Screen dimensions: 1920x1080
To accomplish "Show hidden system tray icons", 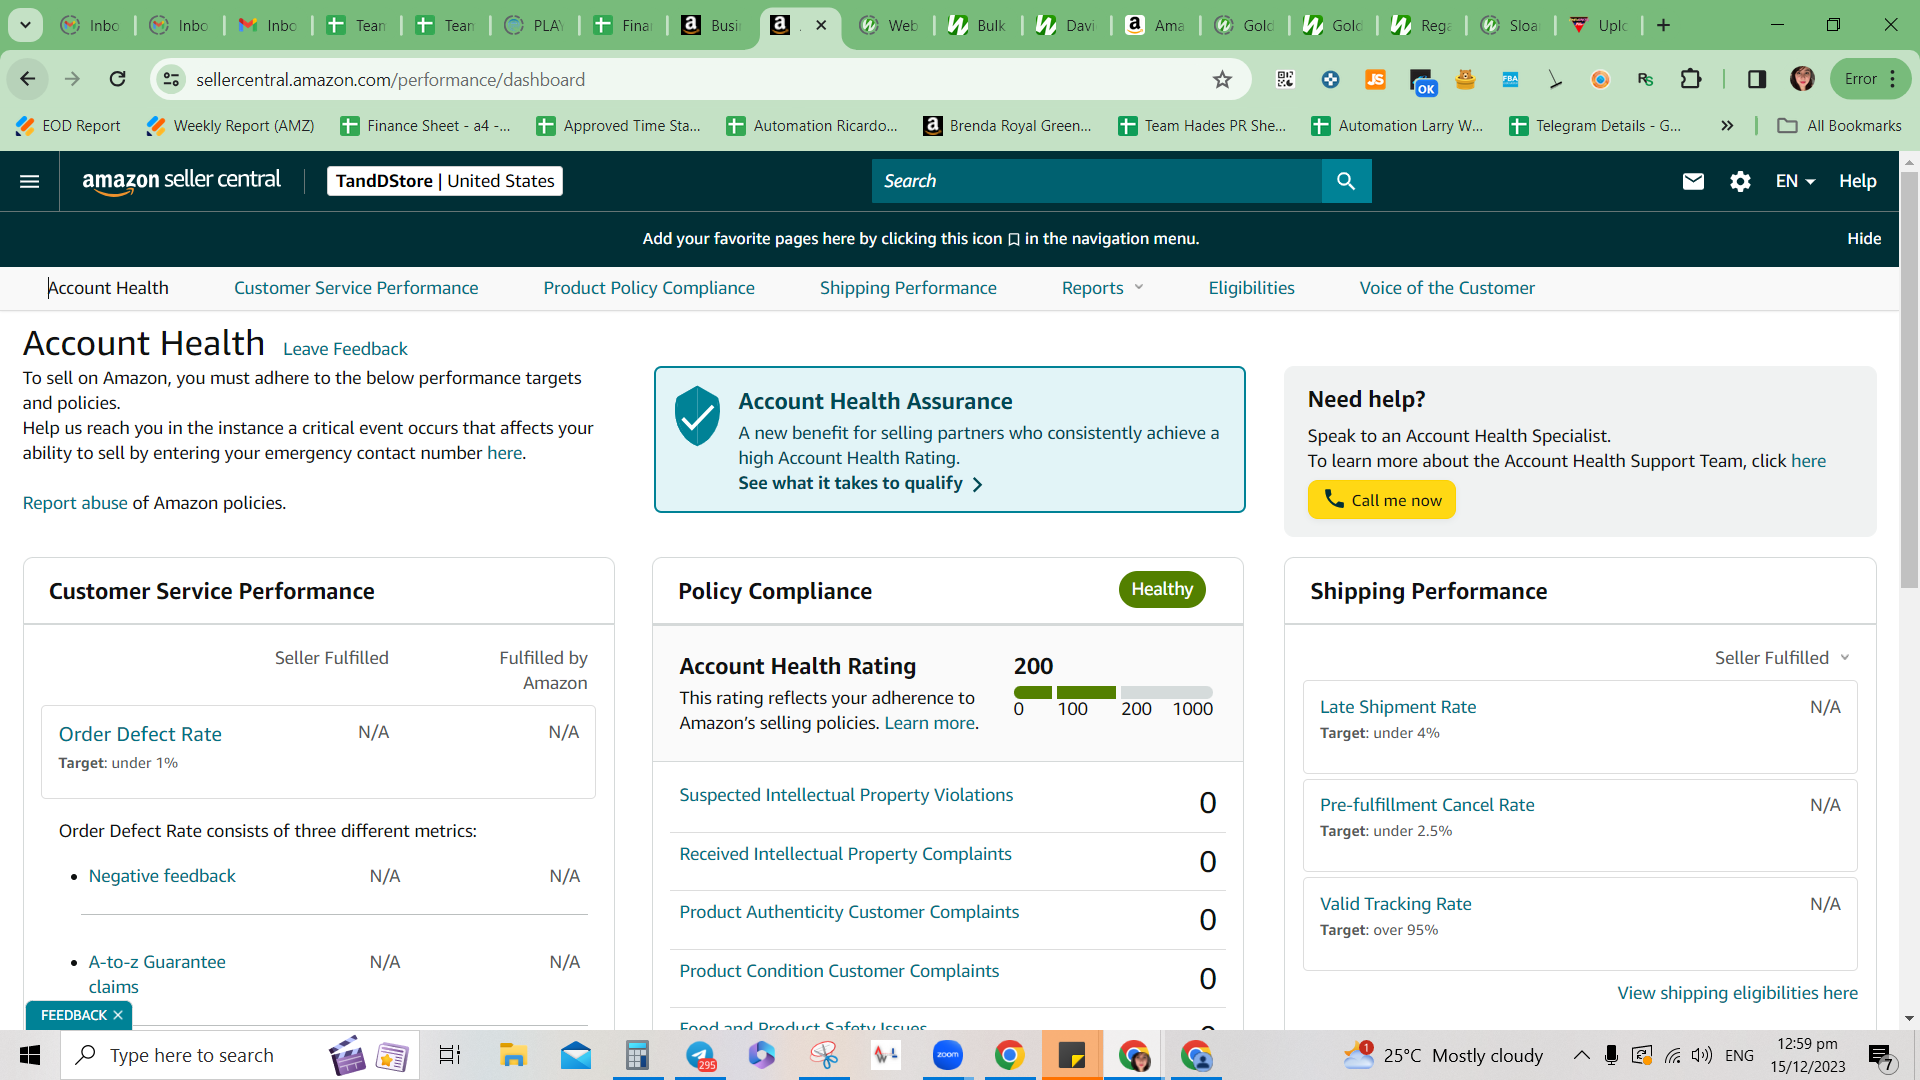I will (1581, 1055).
